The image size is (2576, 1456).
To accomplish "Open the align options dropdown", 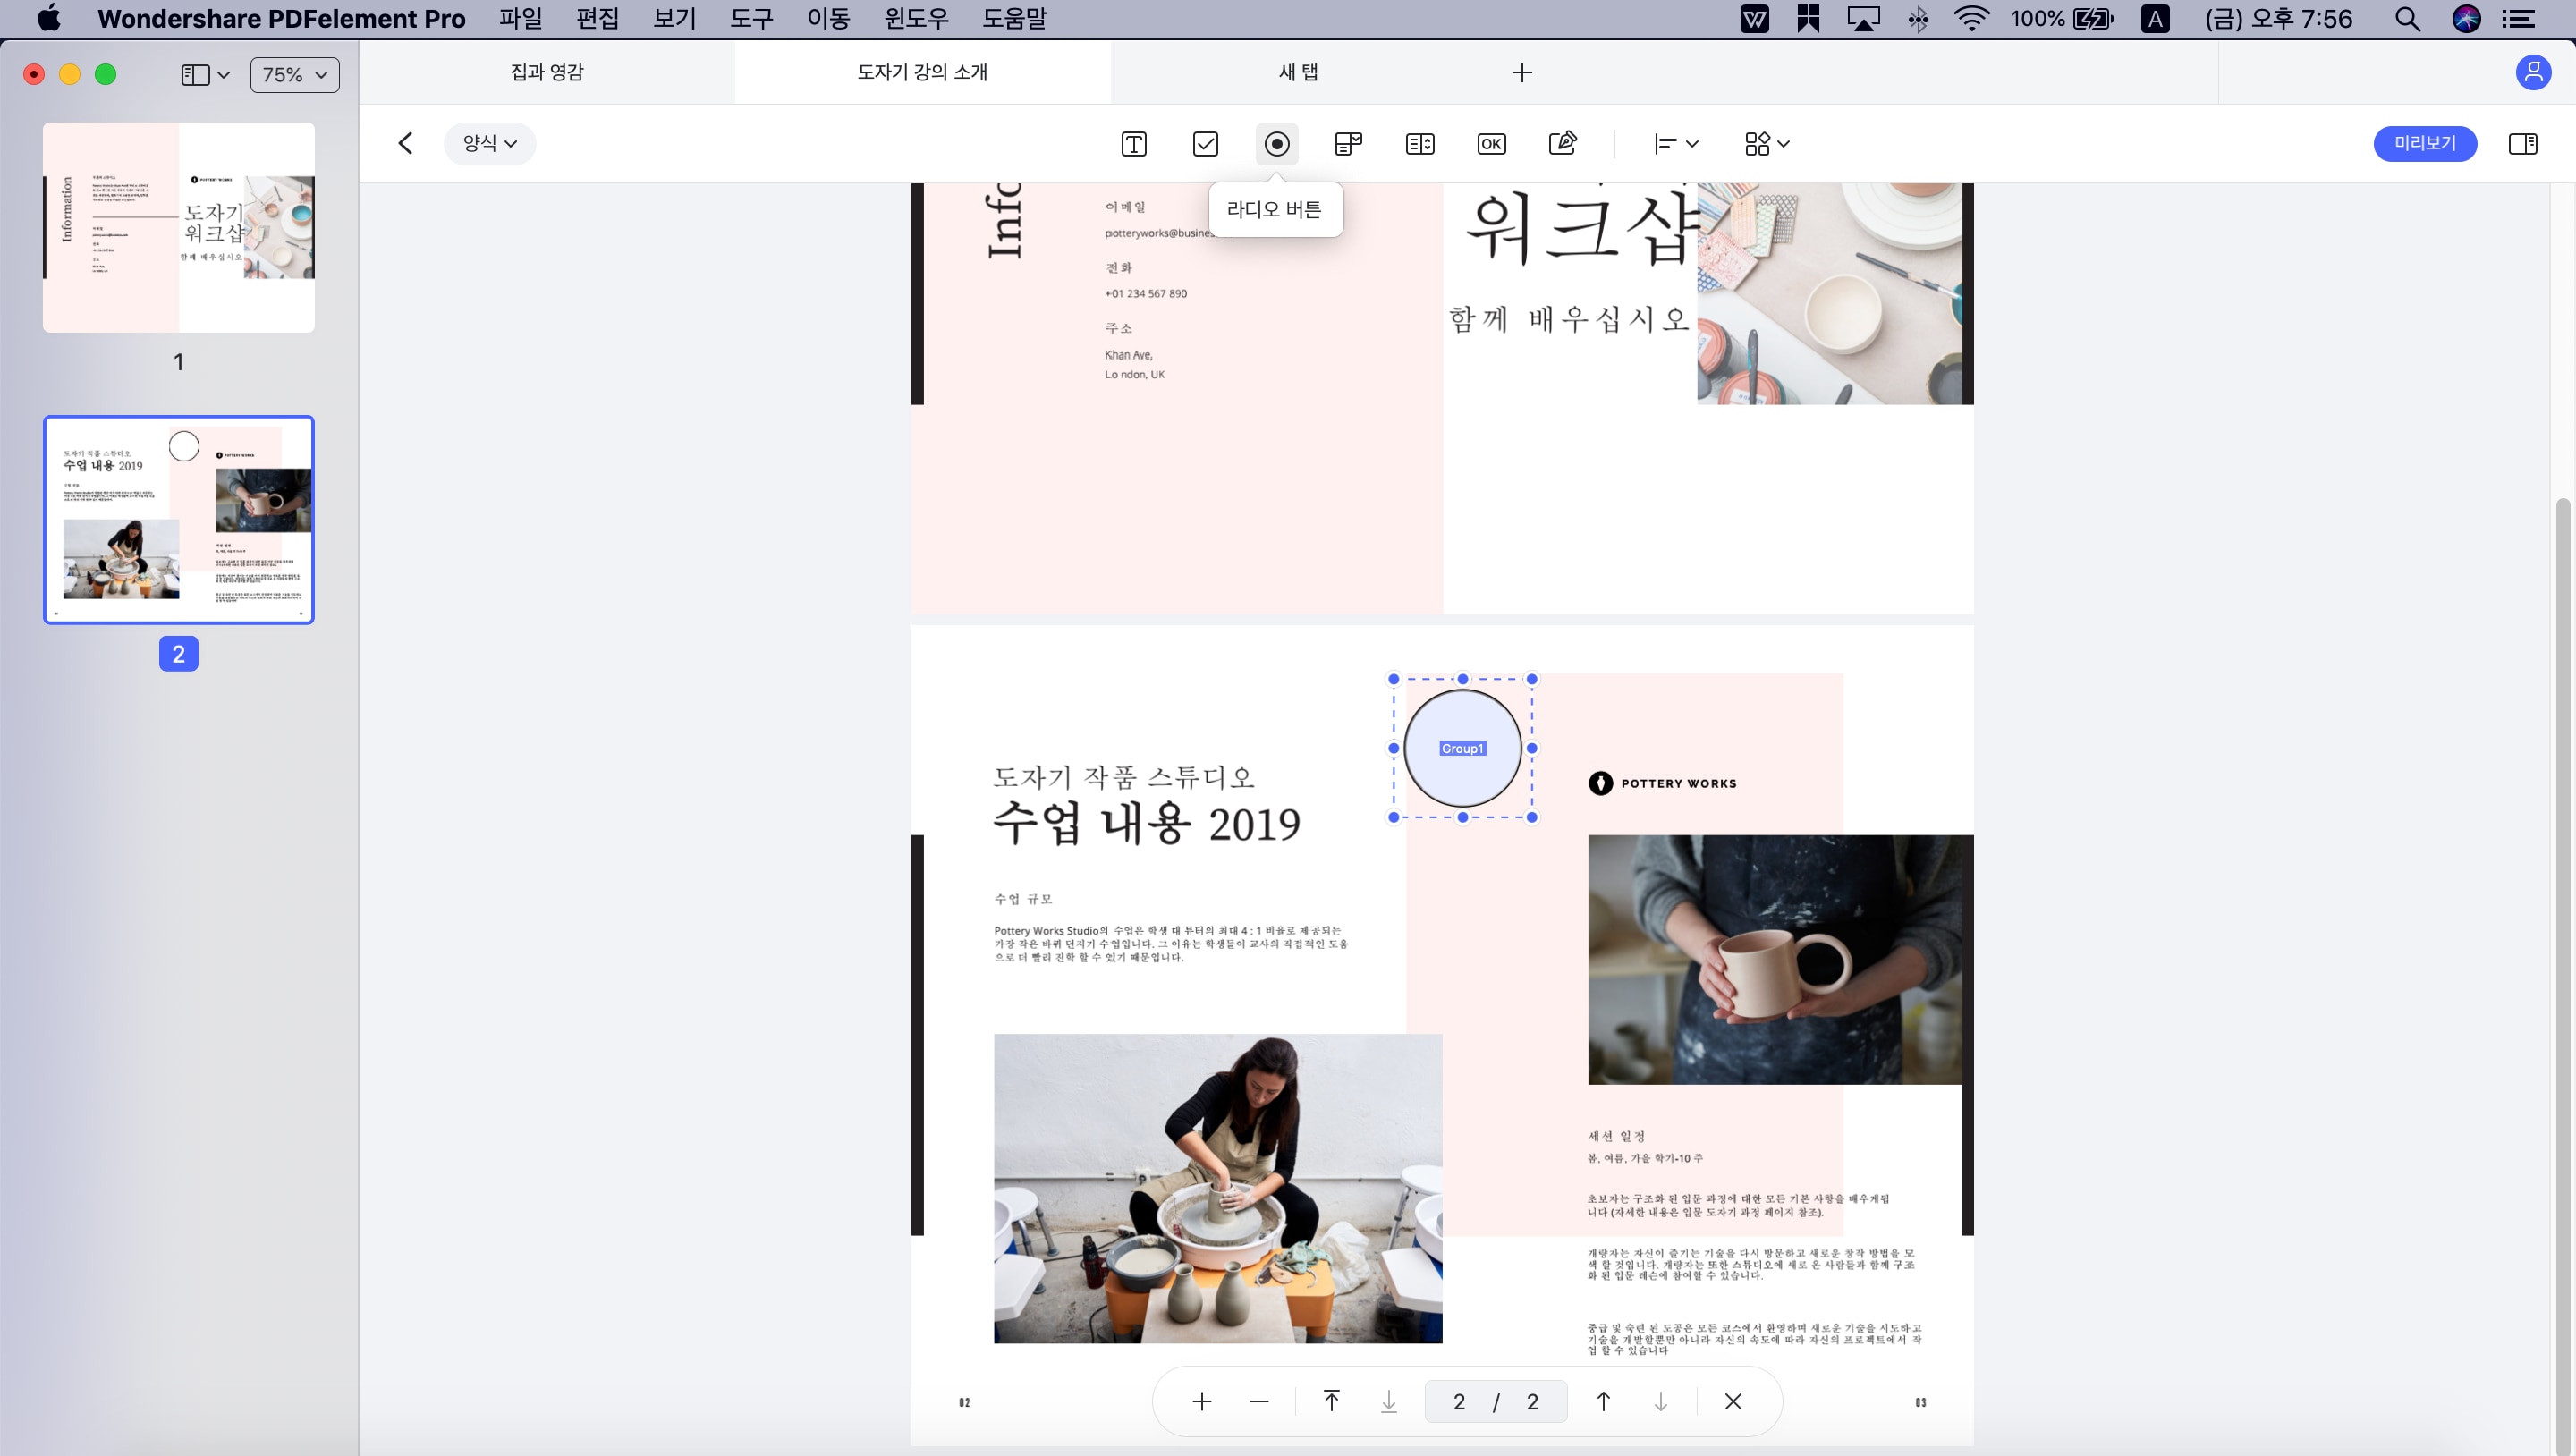I will 1676,144.
